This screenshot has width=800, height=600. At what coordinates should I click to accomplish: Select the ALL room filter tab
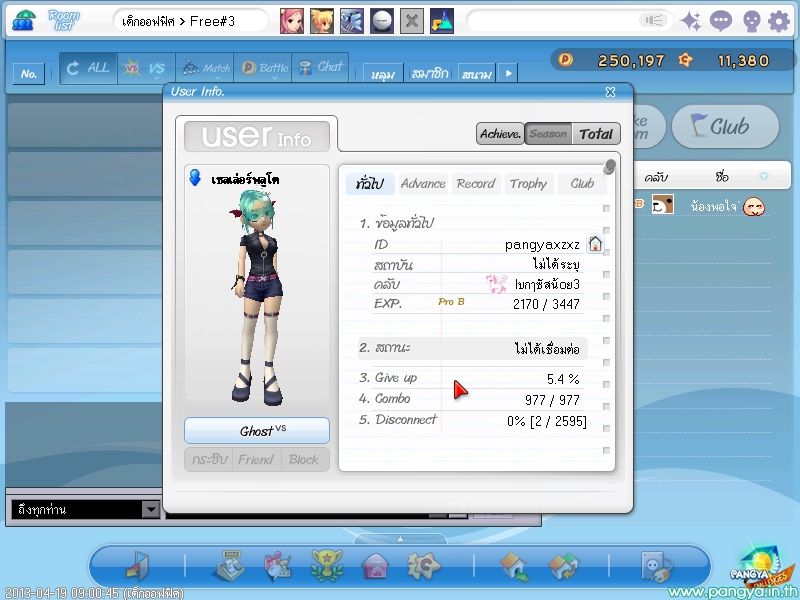tap(88, 68)
